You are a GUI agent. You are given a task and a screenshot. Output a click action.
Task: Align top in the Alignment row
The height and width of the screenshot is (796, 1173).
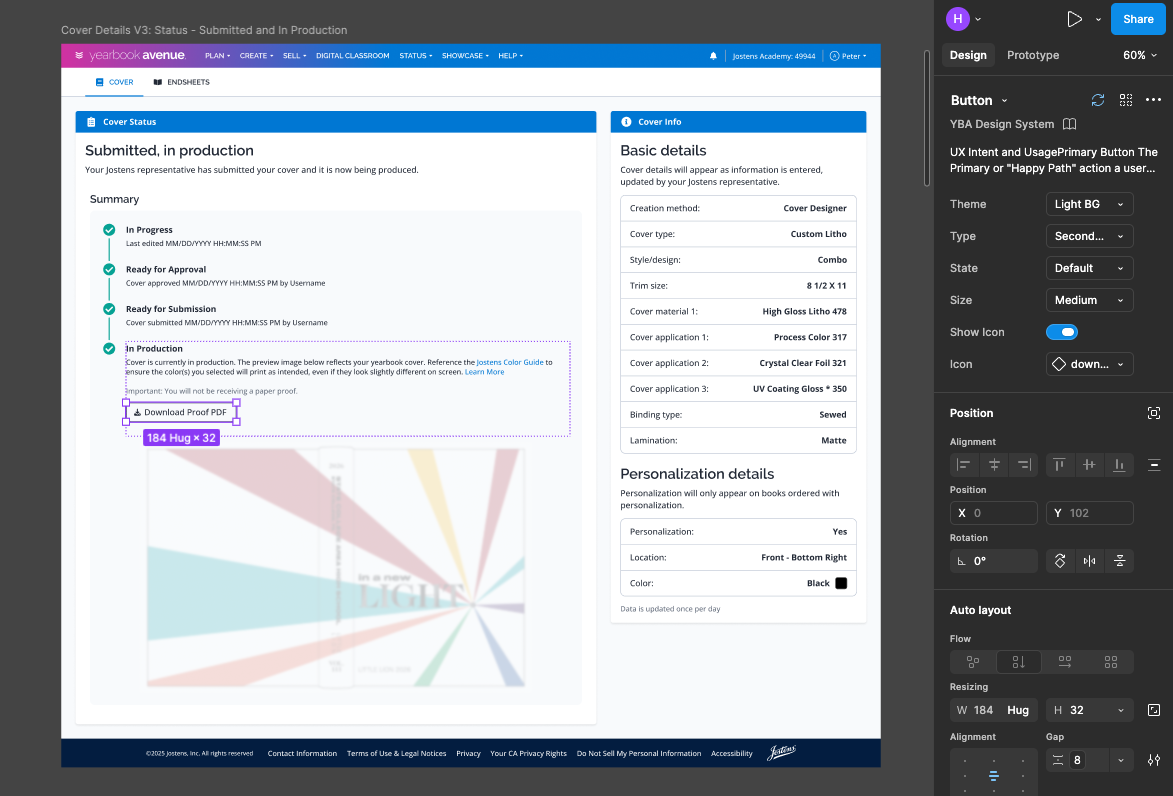coord(1059,465)
